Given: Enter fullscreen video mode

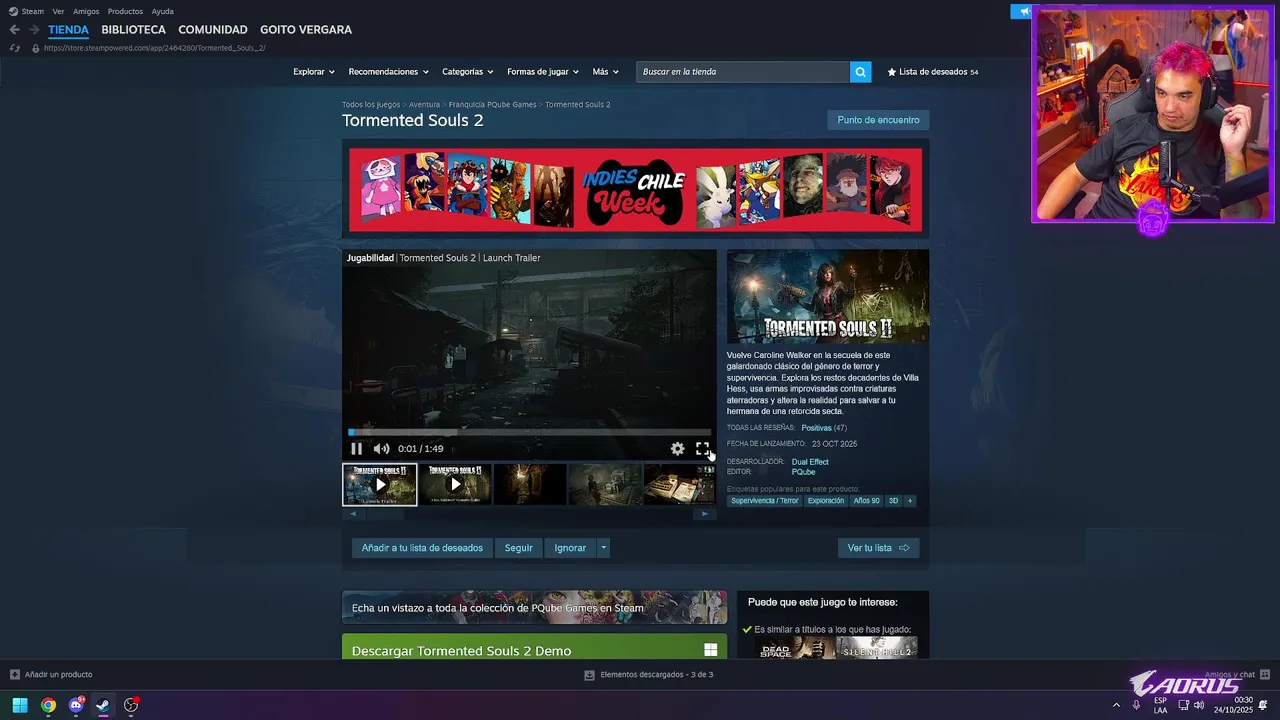Looking at the screenshot, I should tap(702, 449).
